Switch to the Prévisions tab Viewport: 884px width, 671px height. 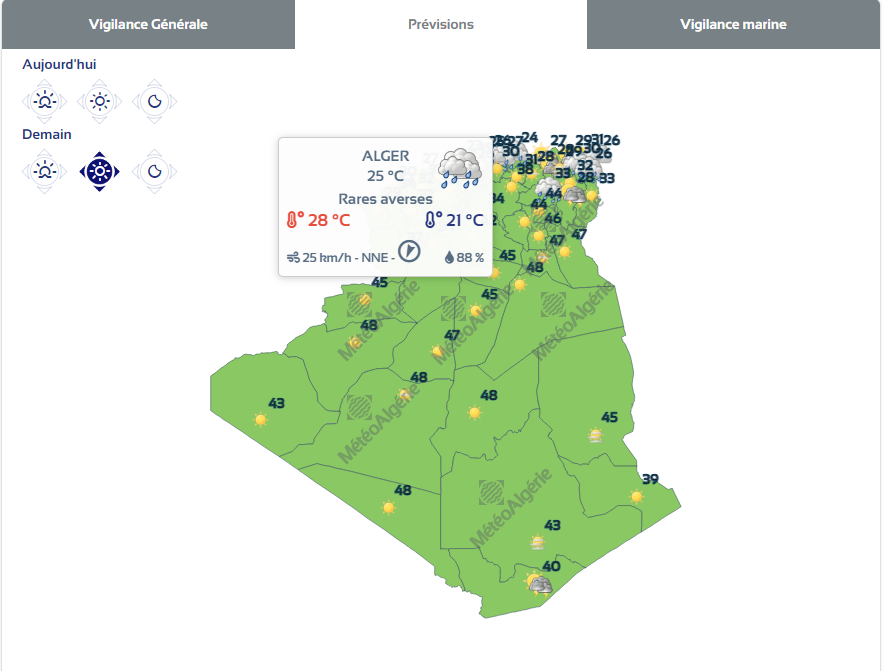441,24
